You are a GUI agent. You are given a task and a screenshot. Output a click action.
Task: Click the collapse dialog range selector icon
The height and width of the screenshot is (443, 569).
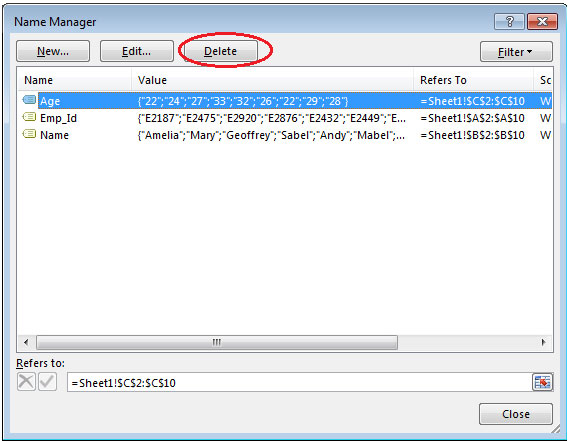point(543,382)
